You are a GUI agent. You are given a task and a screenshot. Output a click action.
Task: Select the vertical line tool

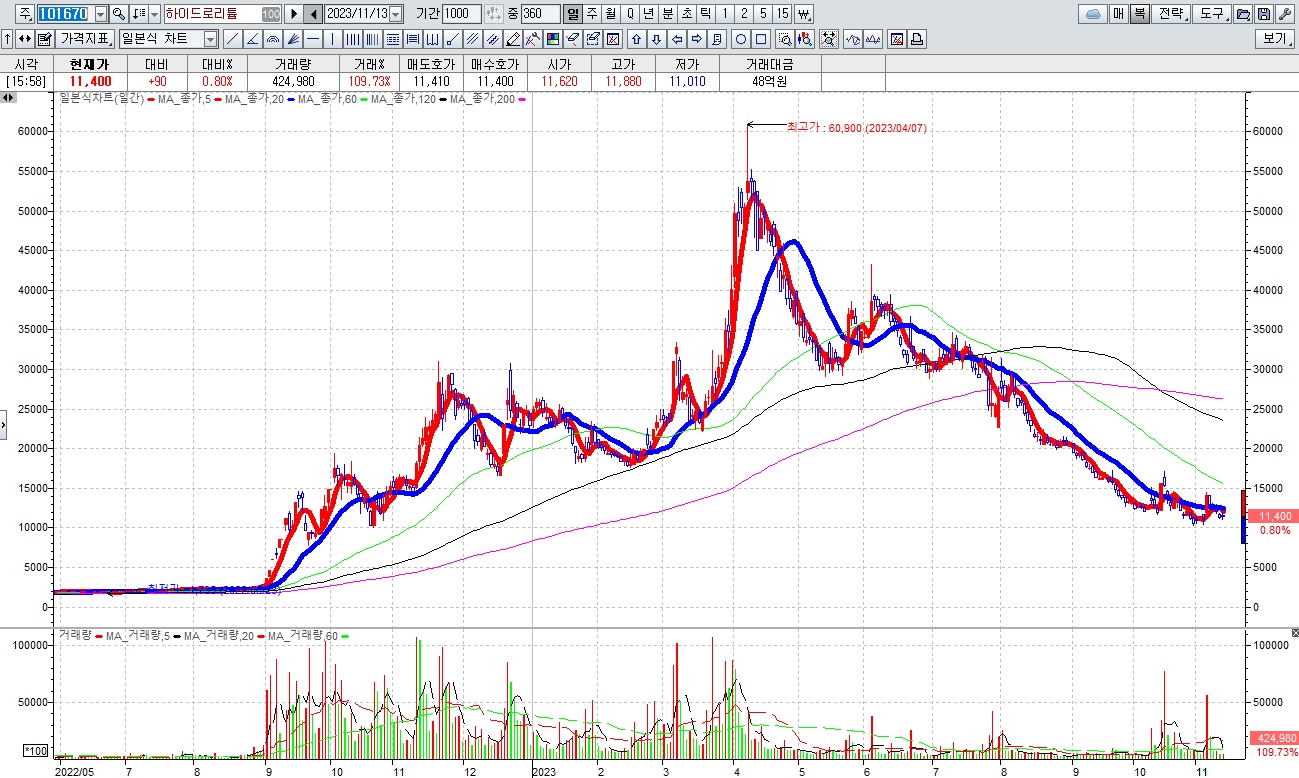[332, 39]
